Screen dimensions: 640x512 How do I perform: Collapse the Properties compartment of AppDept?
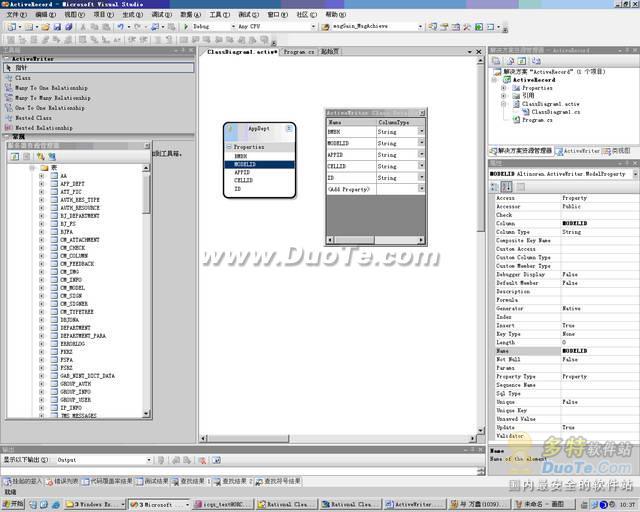tap(229, 147)
